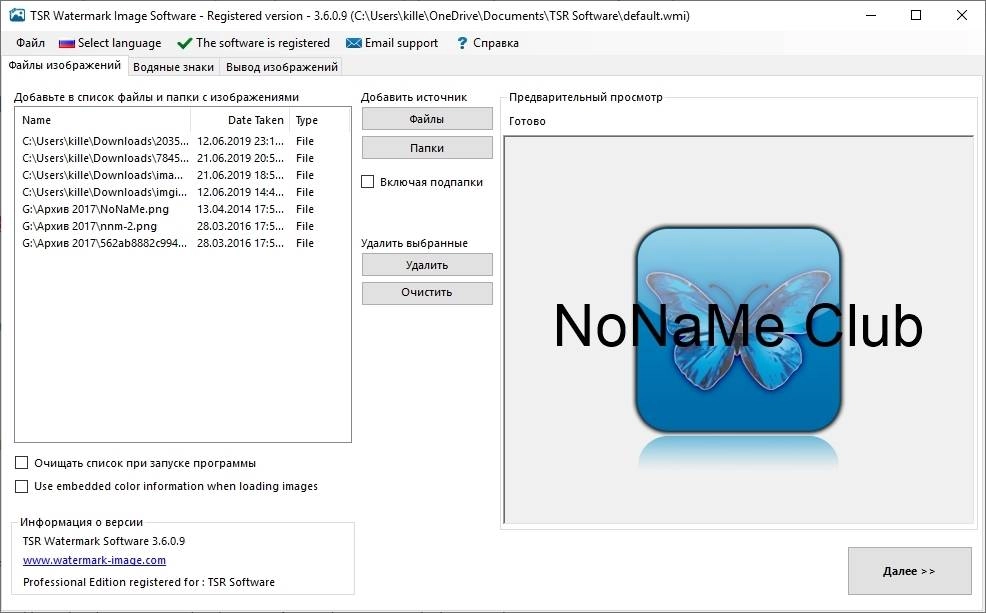This screenshot has width=986, height=613.
Task: Sort list by Date Taken column header
Action: coord(240,120)
